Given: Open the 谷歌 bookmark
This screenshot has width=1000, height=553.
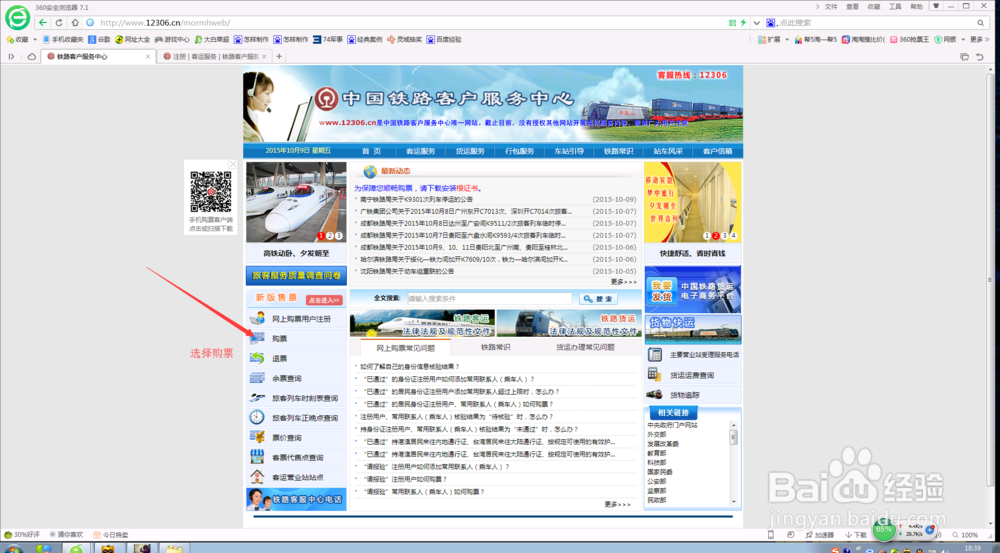Looking at the screenshot, I should point(99,40).
